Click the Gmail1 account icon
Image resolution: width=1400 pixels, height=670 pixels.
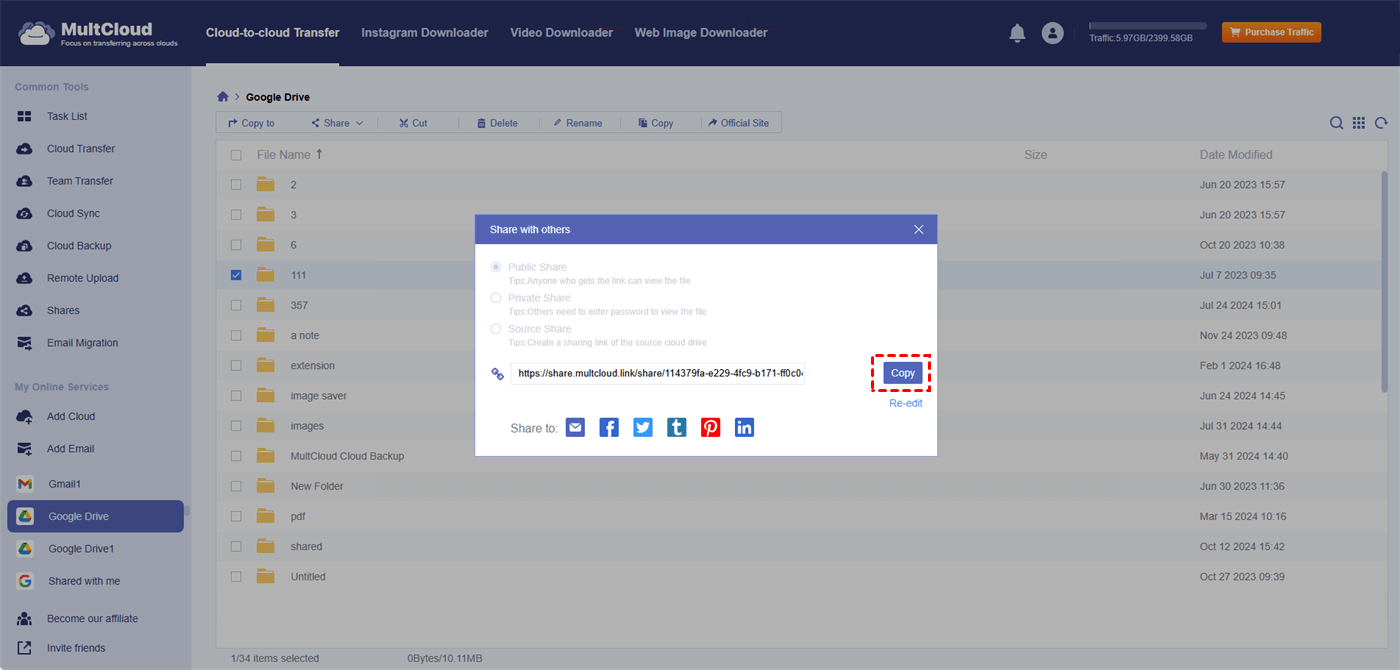(x=25, y=484)
